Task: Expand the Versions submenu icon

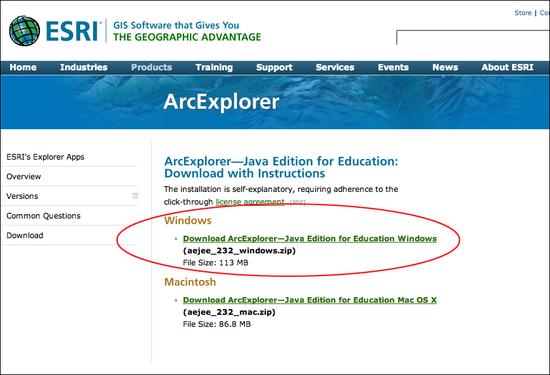Action: [x=135, y=196]
